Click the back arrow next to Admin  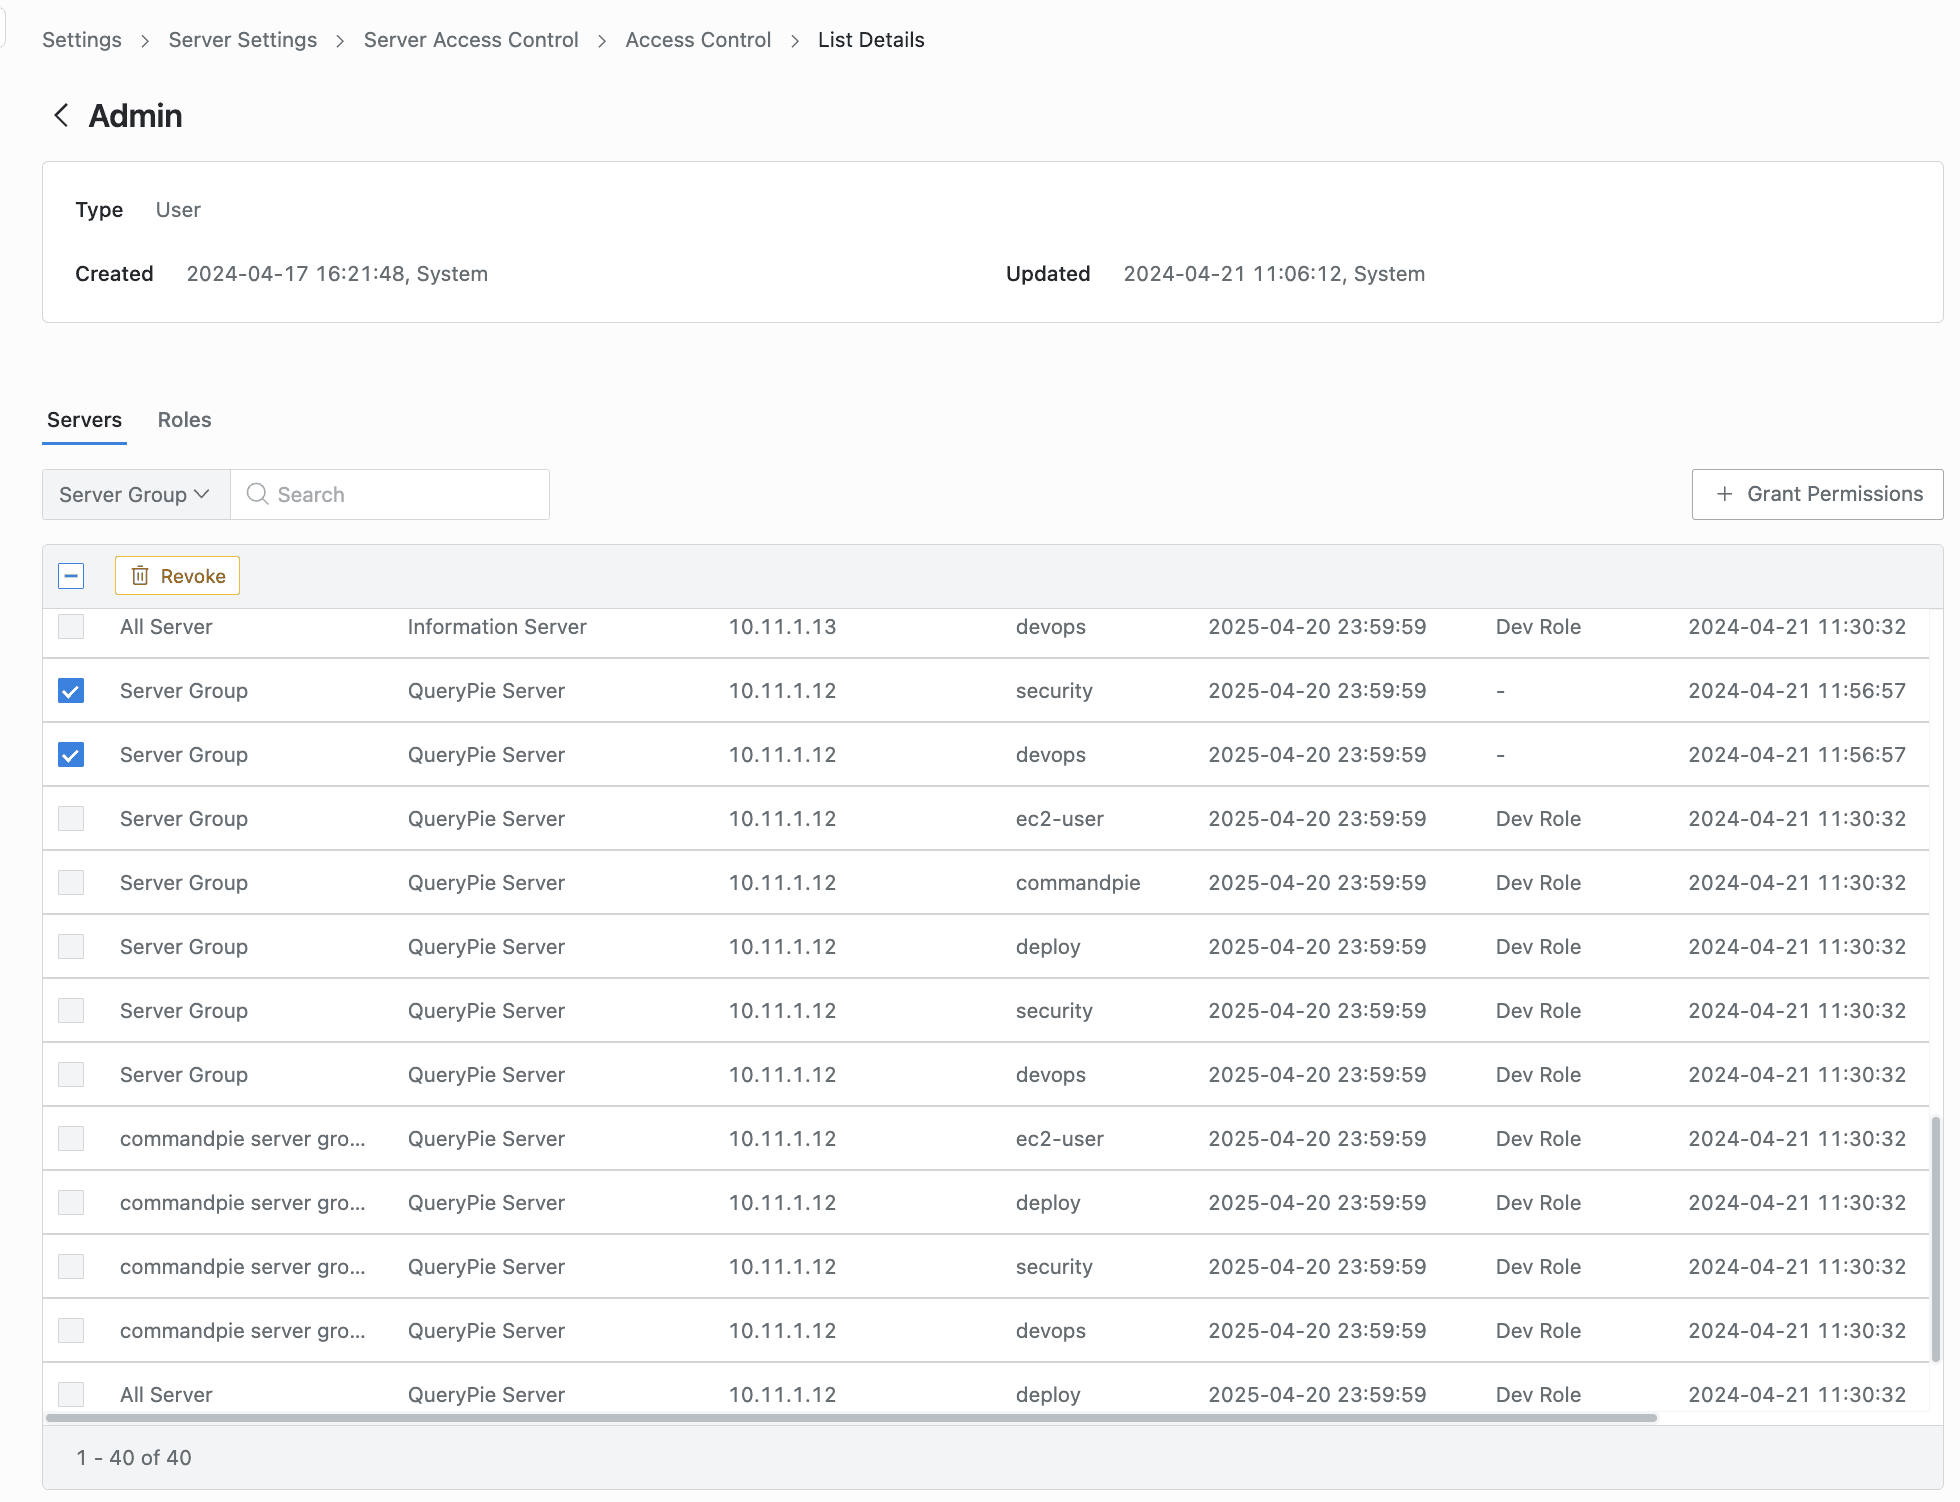pos(61,115)
